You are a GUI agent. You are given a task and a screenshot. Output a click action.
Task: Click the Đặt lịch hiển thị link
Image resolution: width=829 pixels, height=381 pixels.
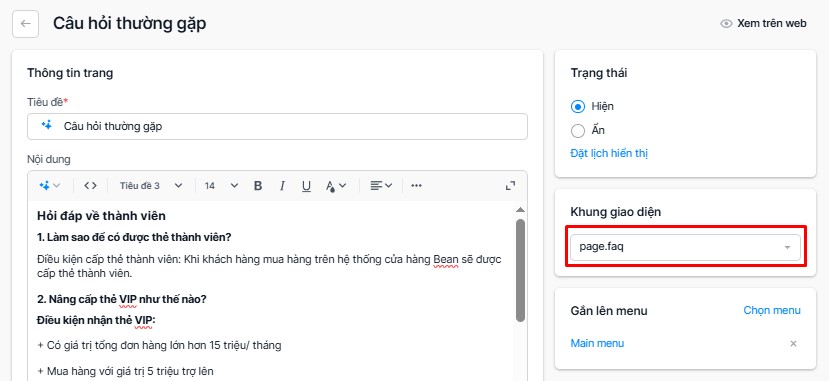[x=609, y=154]
